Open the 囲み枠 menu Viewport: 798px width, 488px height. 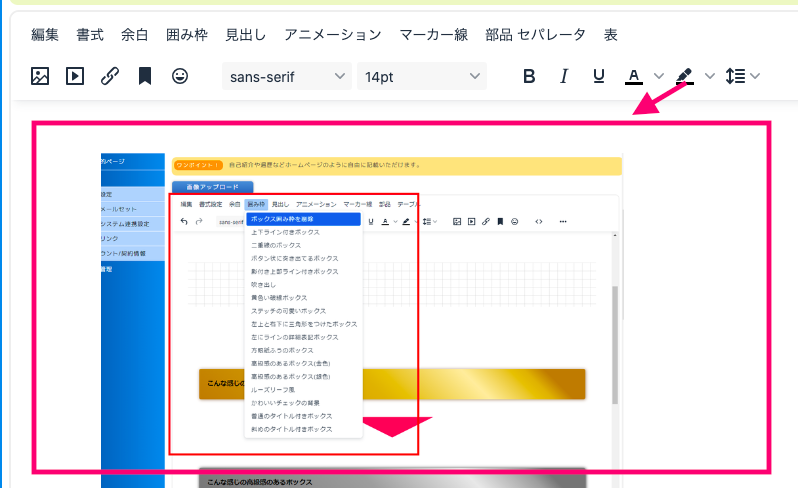click(x=188, y=35)
